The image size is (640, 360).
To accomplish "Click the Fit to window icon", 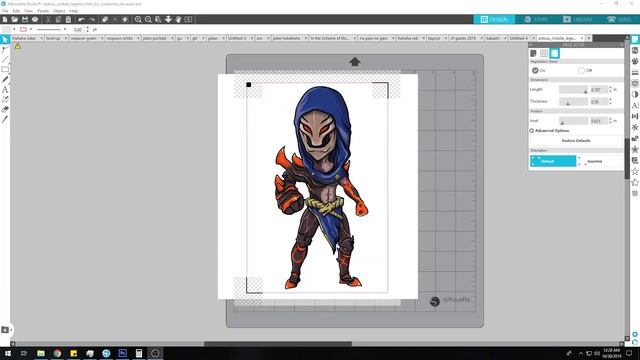I will pyautogui.click(x=188, y=19).
